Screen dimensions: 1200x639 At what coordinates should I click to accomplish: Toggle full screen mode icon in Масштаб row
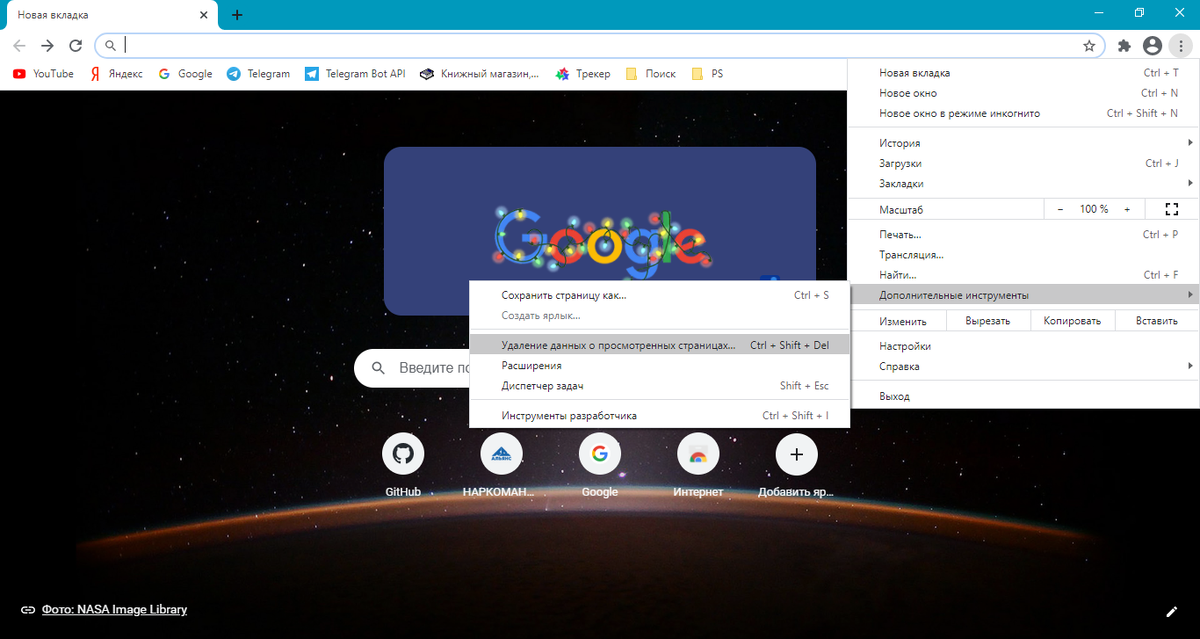click(1172, 209)
